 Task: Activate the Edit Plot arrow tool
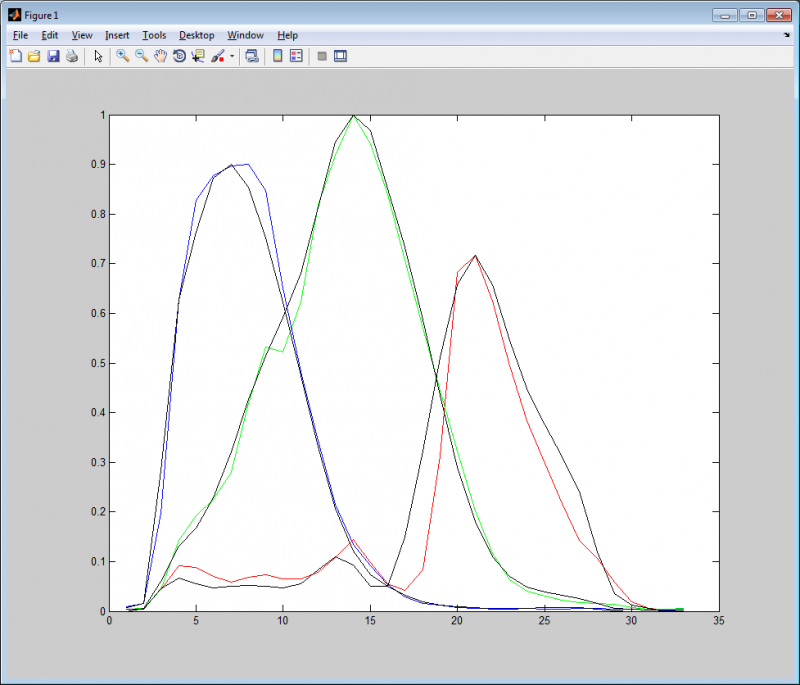click(98, 56)
